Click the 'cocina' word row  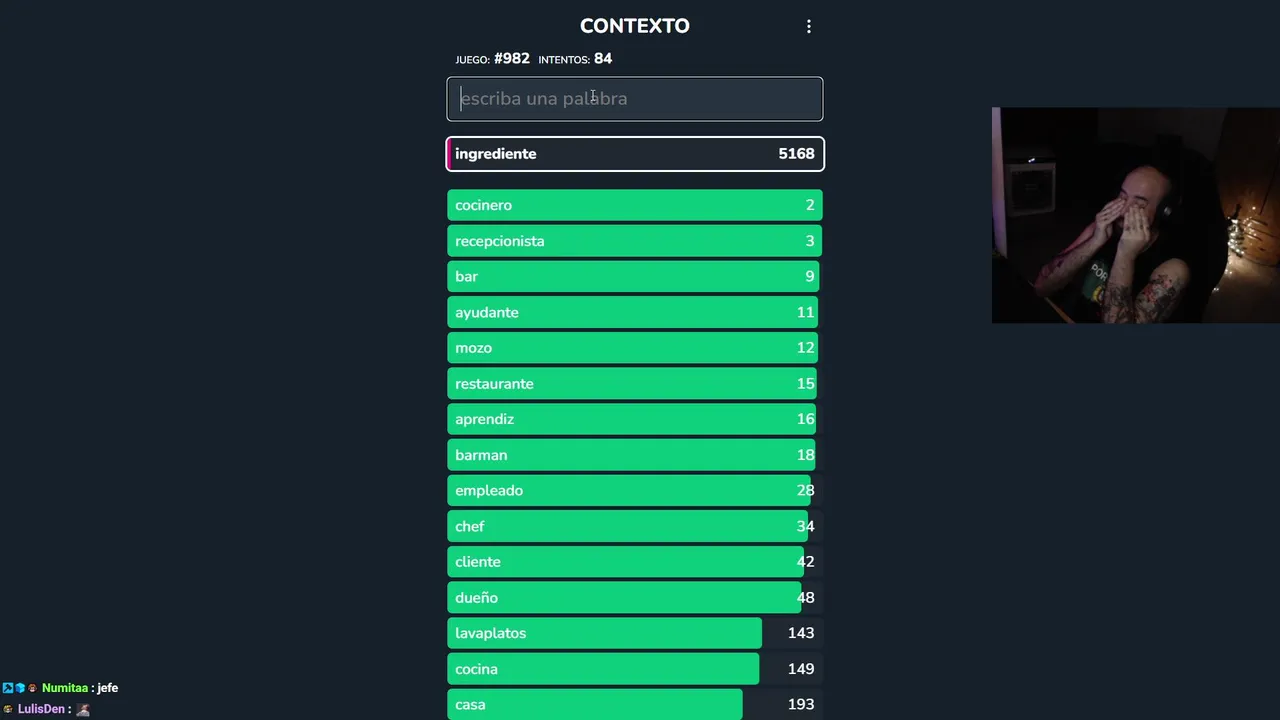click(635, 669)
